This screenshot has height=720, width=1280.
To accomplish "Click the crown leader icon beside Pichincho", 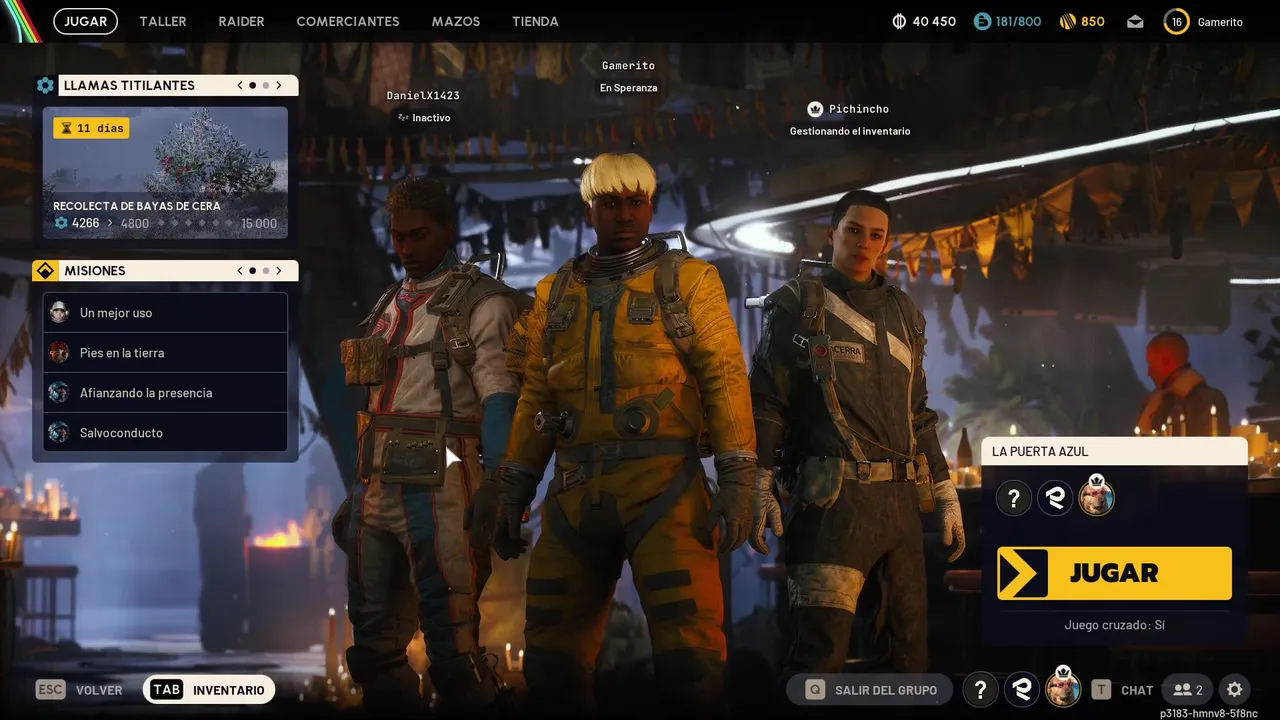I will 815,109.
